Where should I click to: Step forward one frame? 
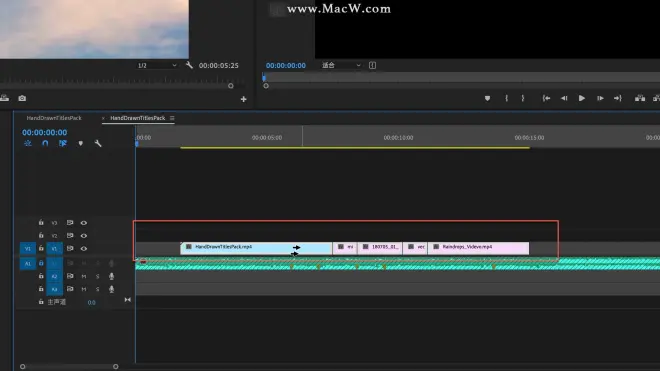(x=600, y=98)
